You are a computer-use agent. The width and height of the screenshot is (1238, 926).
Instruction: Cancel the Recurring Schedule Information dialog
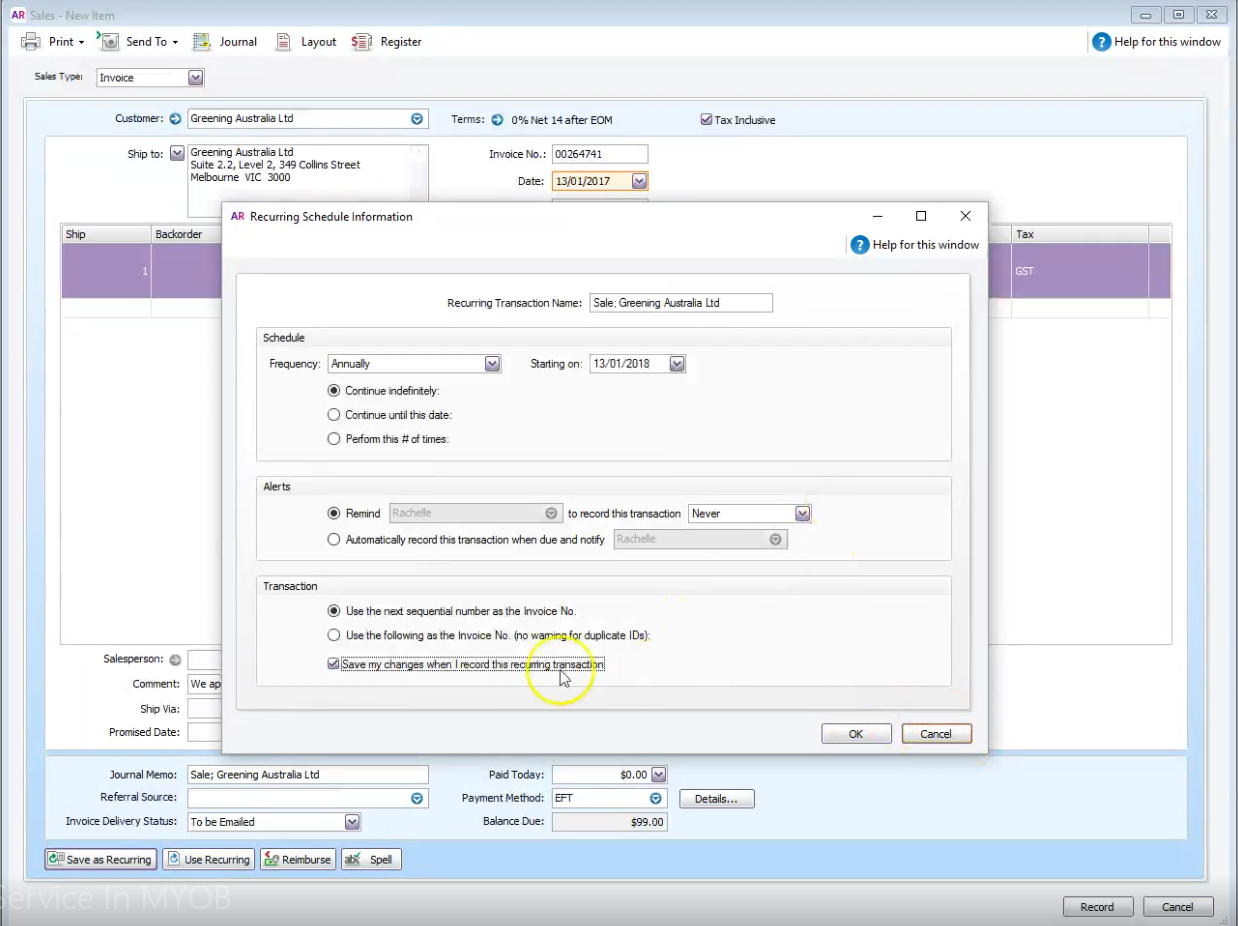[x=936, y=734]
